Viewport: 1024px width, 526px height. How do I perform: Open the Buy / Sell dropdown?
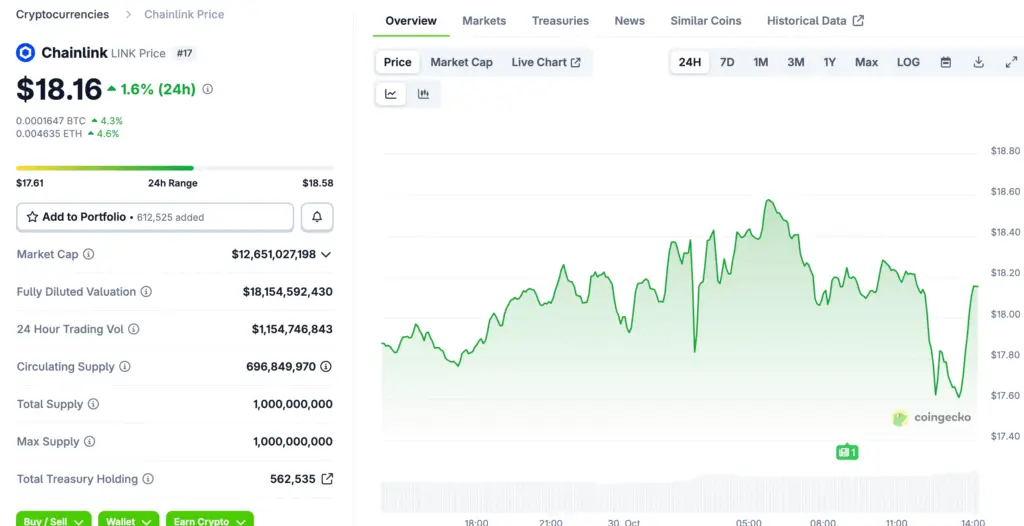pyautogui.click(x=54, y=520)
